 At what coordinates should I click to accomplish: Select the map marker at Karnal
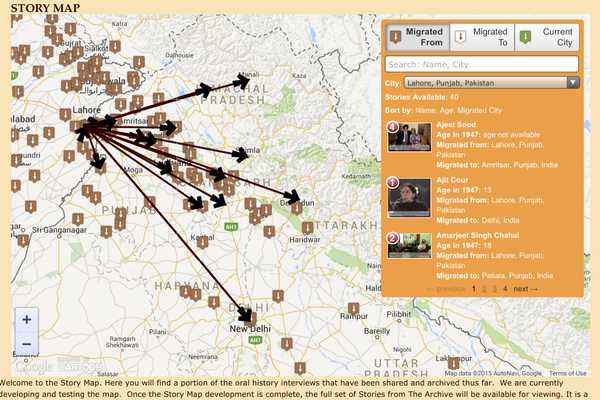coord(202,242)
